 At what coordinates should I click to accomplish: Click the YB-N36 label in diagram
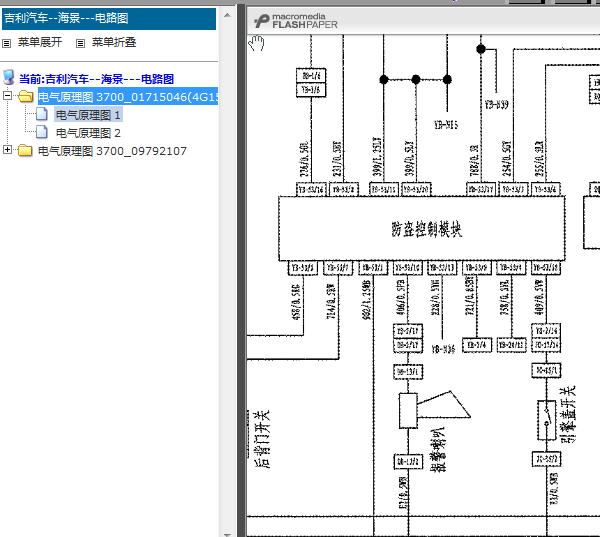pyautogui.click(x=443, y=349)
